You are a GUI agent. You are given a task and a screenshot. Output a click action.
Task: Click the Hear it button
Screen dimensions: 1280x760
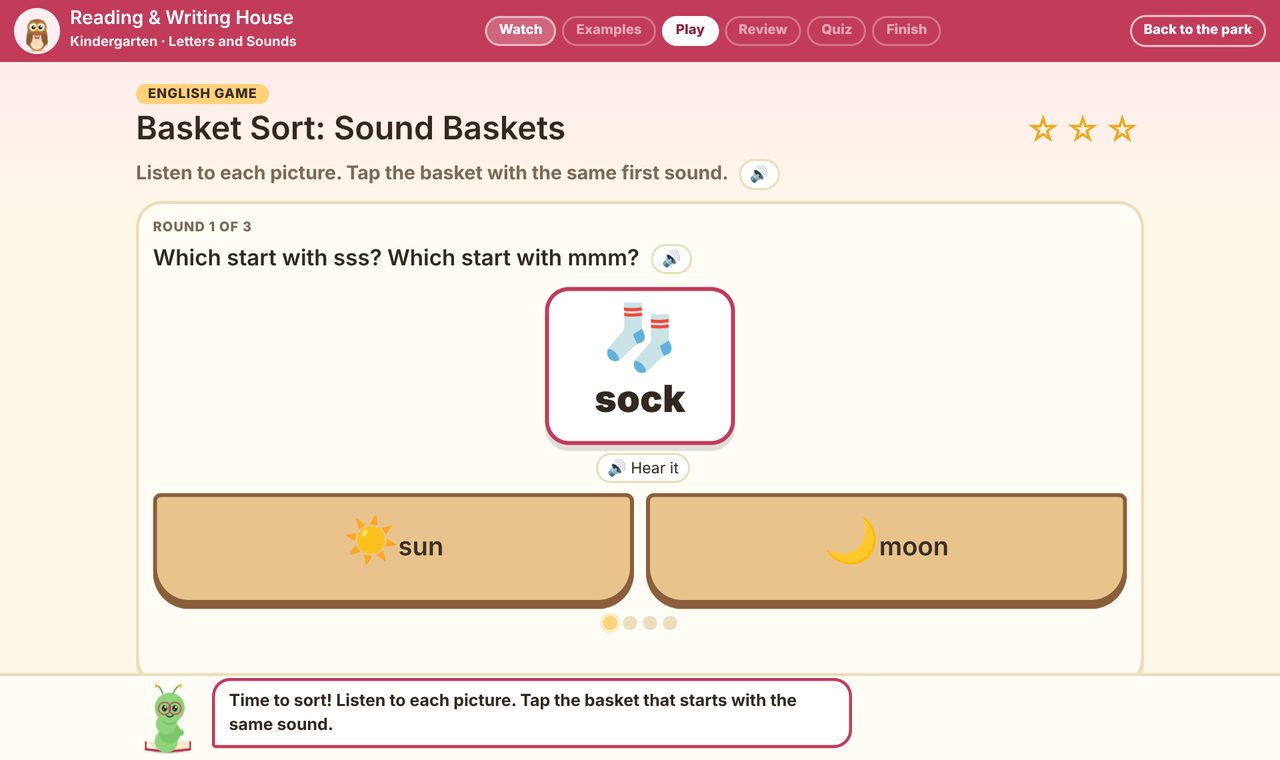pos(643,468)
